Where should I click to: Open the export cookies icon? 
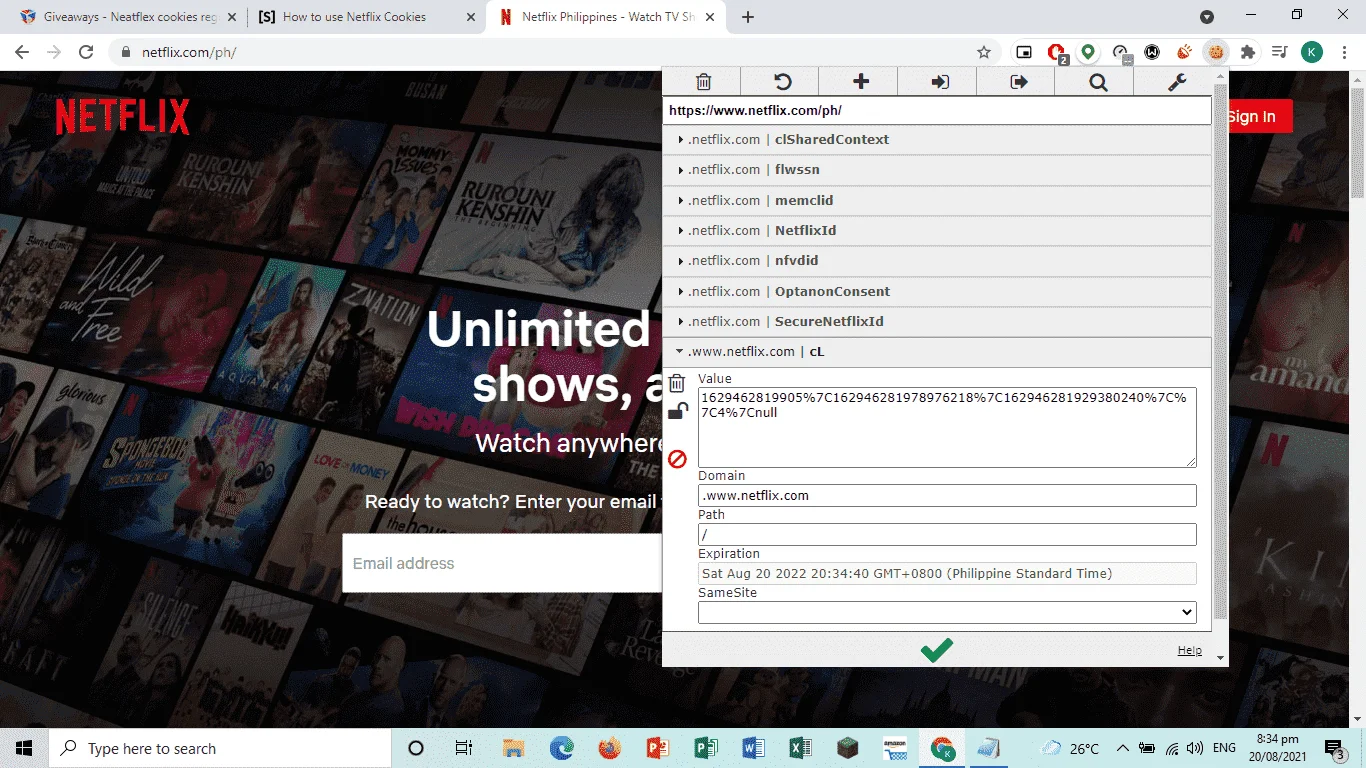tap(1018, 82)
